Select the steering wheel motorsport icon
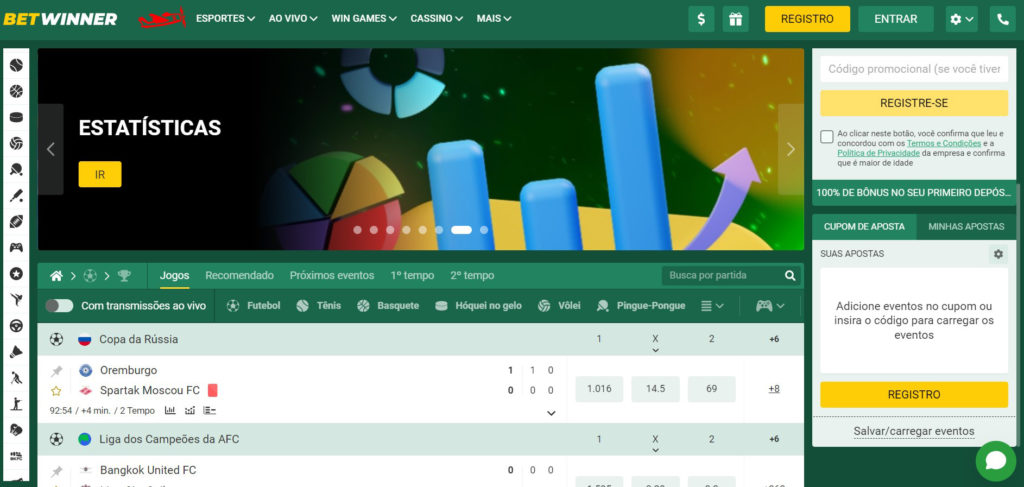1024x487 pixels. [16, 326]
